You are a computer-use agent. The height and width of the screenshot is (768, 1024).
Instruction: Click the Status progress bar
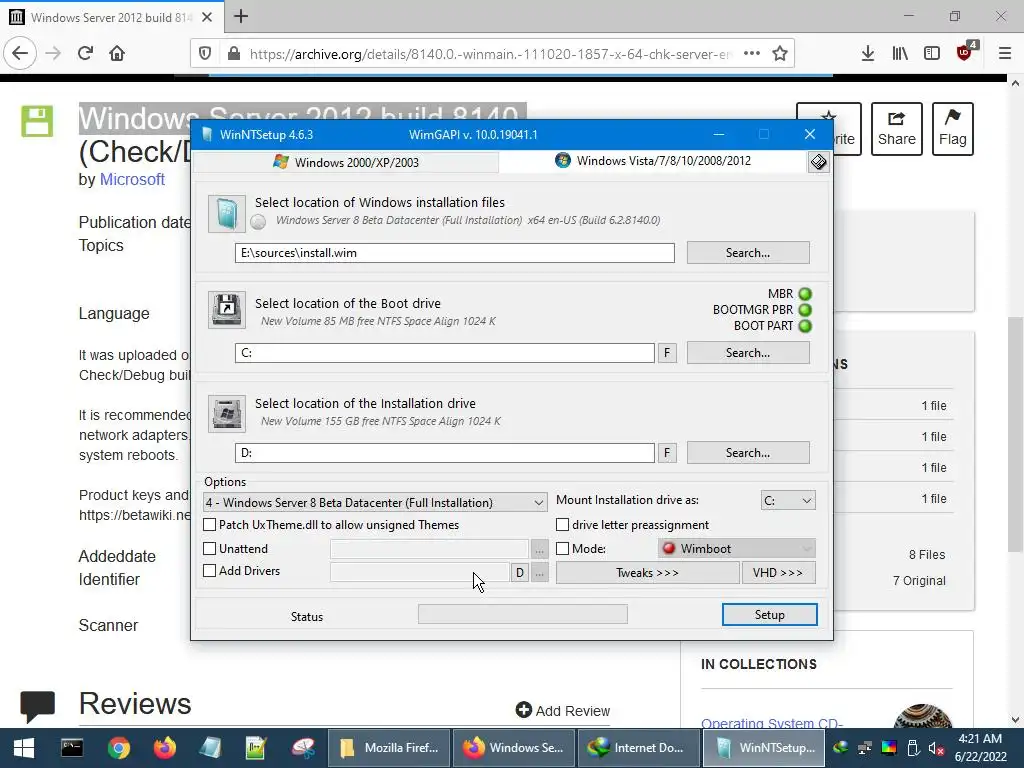click(522, 614)
